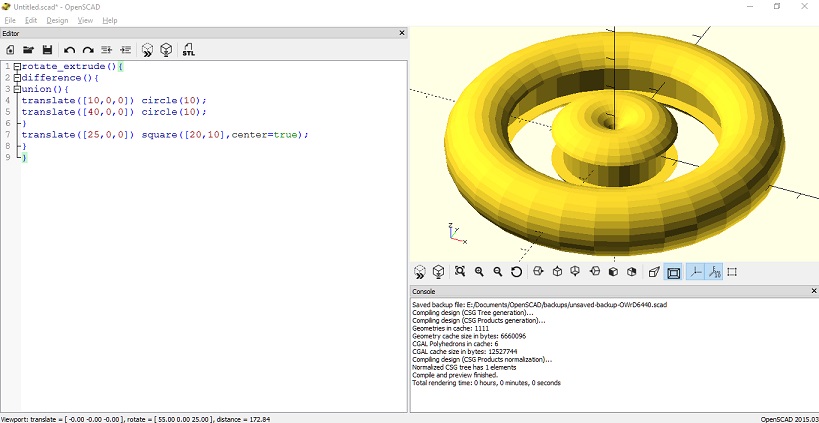Export the model as STL
819x423 pixels.
pyautogui.click(x=189, y=50)
